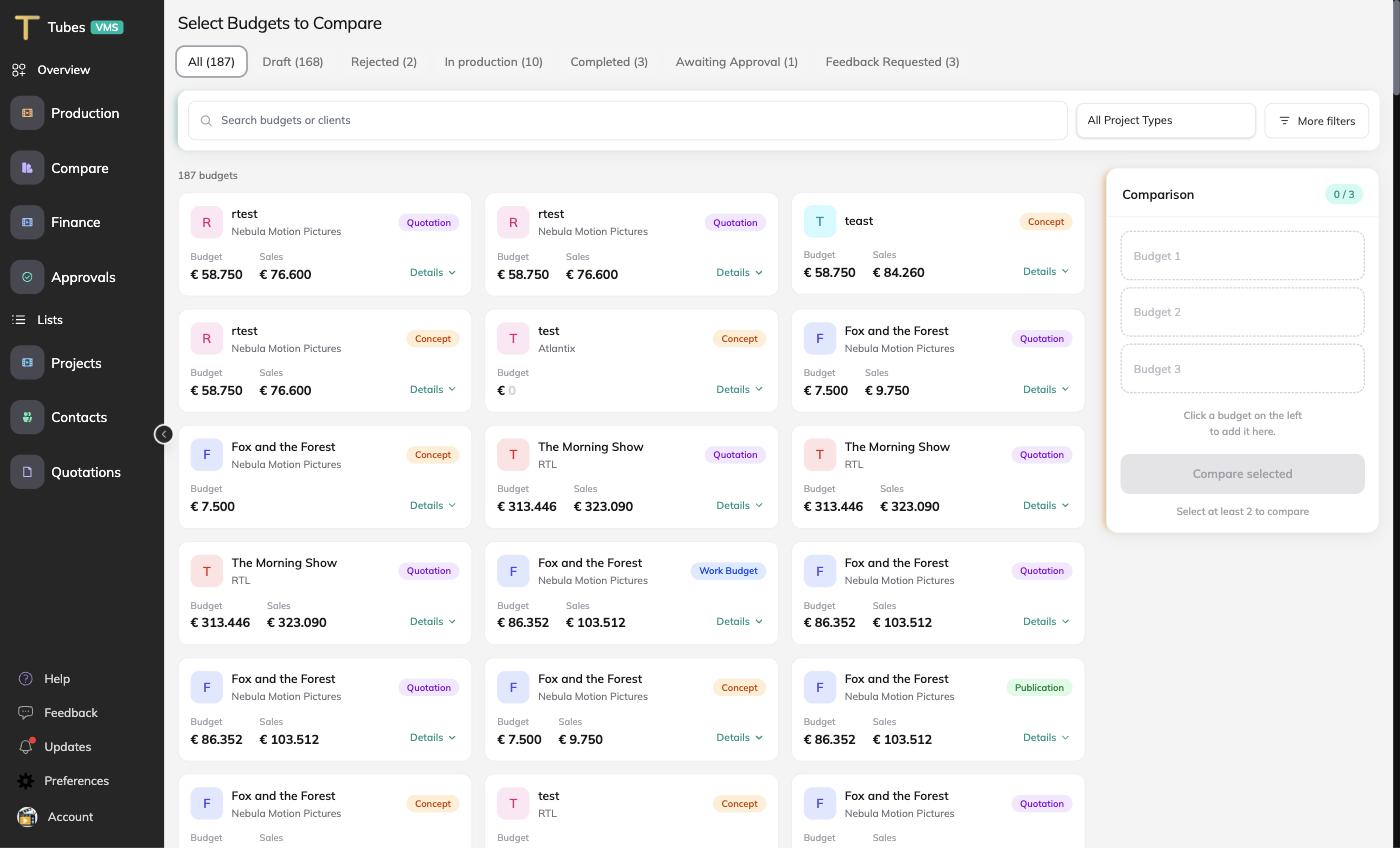Screen dimensions: 1400x848
Task: Click the Budget 3 comparison slot
Action: [1242, 369]
